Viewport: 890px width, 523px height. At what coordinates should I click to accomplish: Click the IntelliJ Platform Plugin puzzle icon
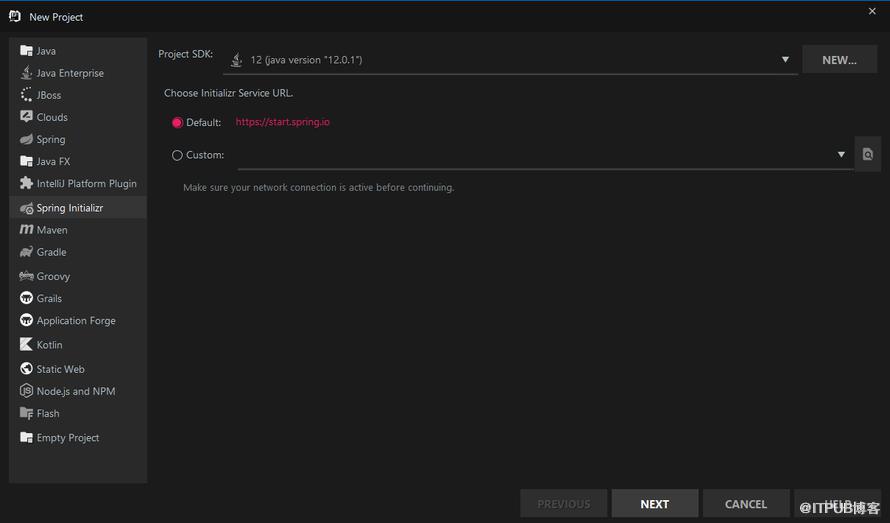[26, 183]
